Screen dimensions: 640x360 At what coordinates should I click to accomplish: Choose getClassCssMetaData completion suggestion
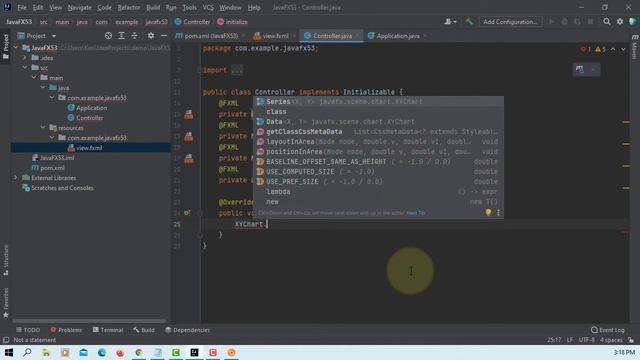click(x=378, y=131)
